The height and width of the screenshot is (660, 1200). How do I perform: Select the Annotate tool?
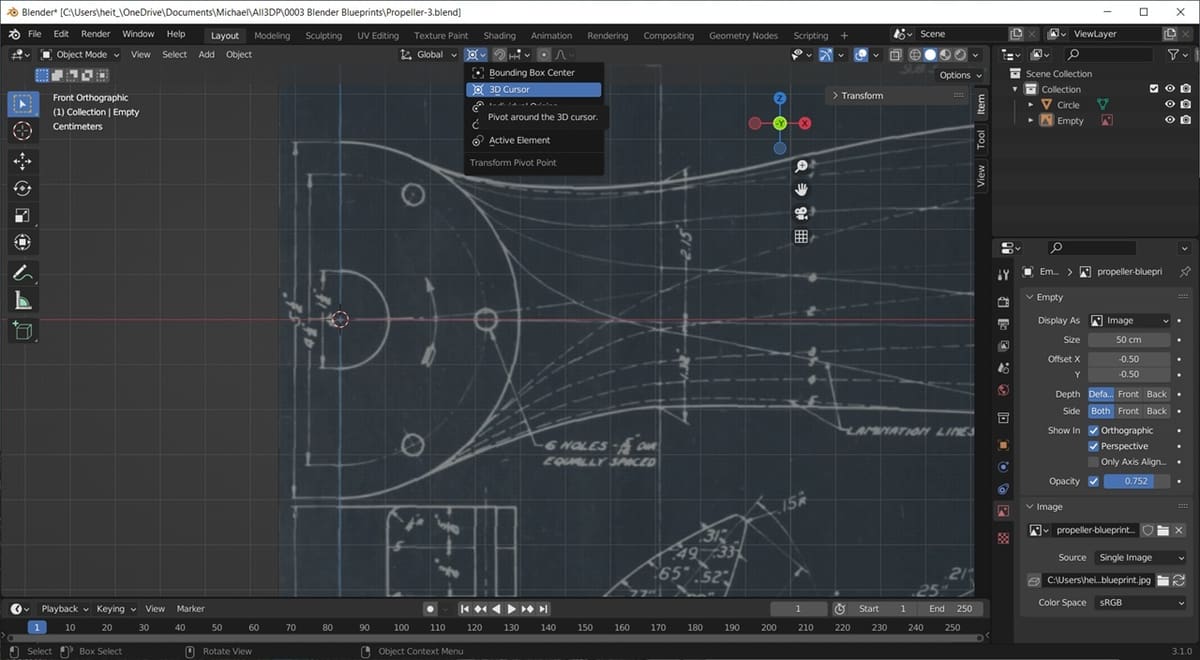[x=23, y=273]
